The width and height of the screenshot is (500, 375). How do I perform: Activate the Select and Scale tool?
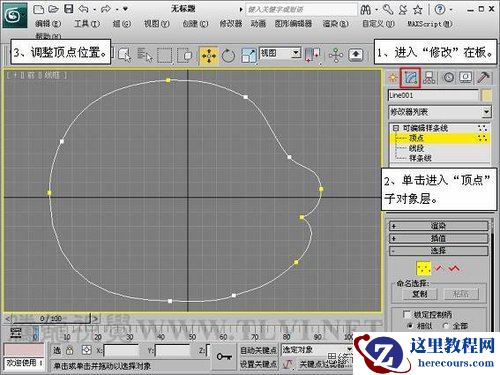[249, 56]
